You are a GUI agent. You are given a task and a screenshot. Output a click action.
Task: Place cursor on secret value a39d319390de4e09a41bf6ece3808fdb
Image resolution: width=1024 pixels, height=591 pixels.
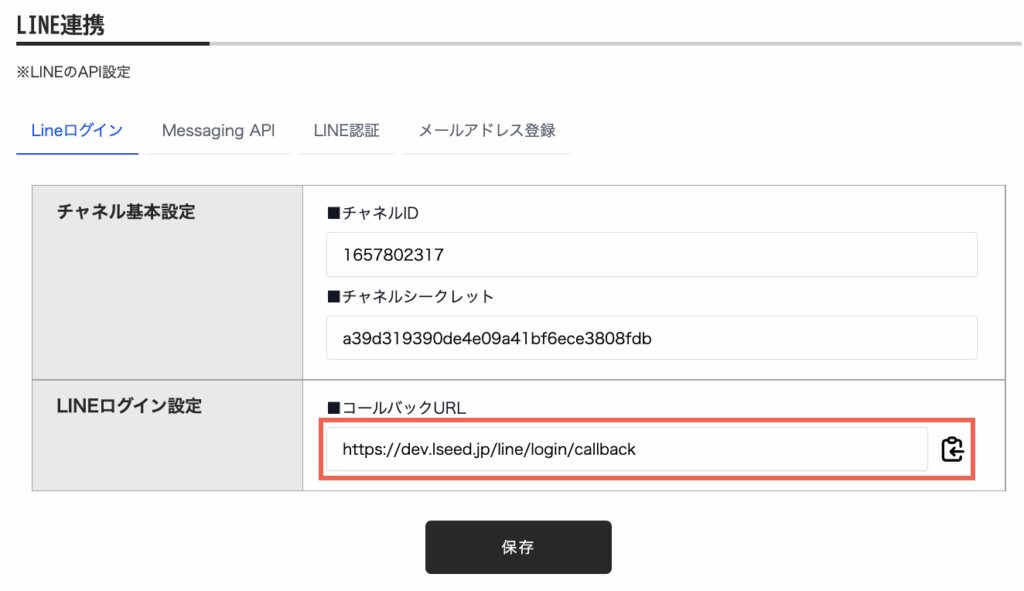coord(497,338)
